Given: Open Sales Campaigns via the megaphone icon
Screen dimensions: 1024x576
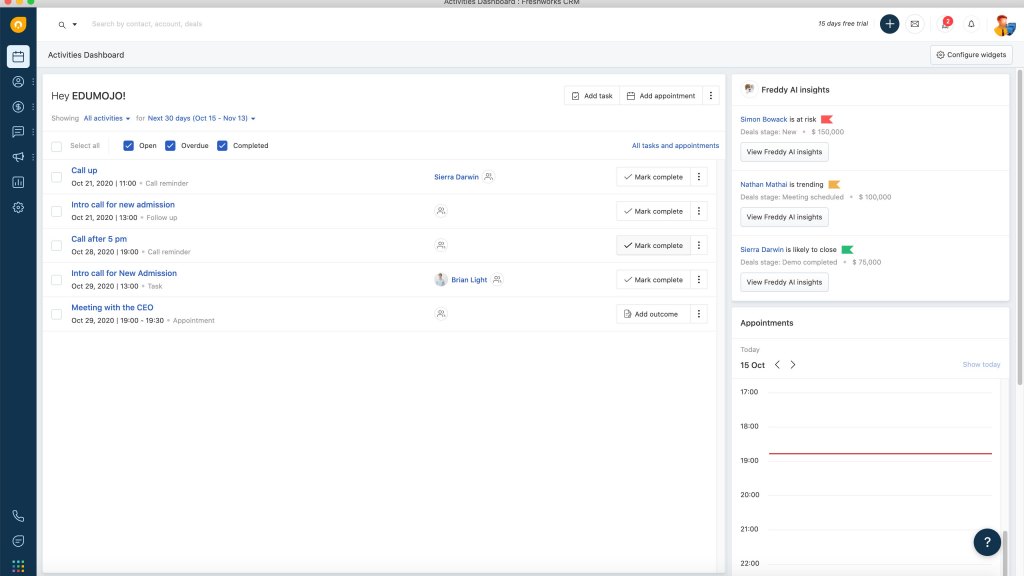Looking at the screenshot, I should coord(17,156).
